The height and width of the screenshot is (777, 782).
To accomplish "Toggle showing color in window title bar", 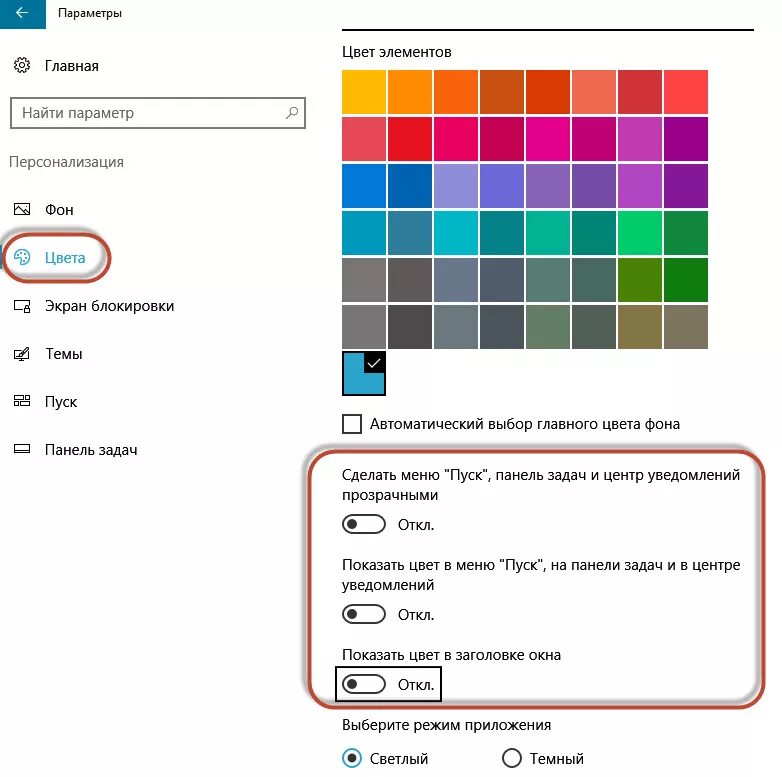I will click(x=364, y=685).
